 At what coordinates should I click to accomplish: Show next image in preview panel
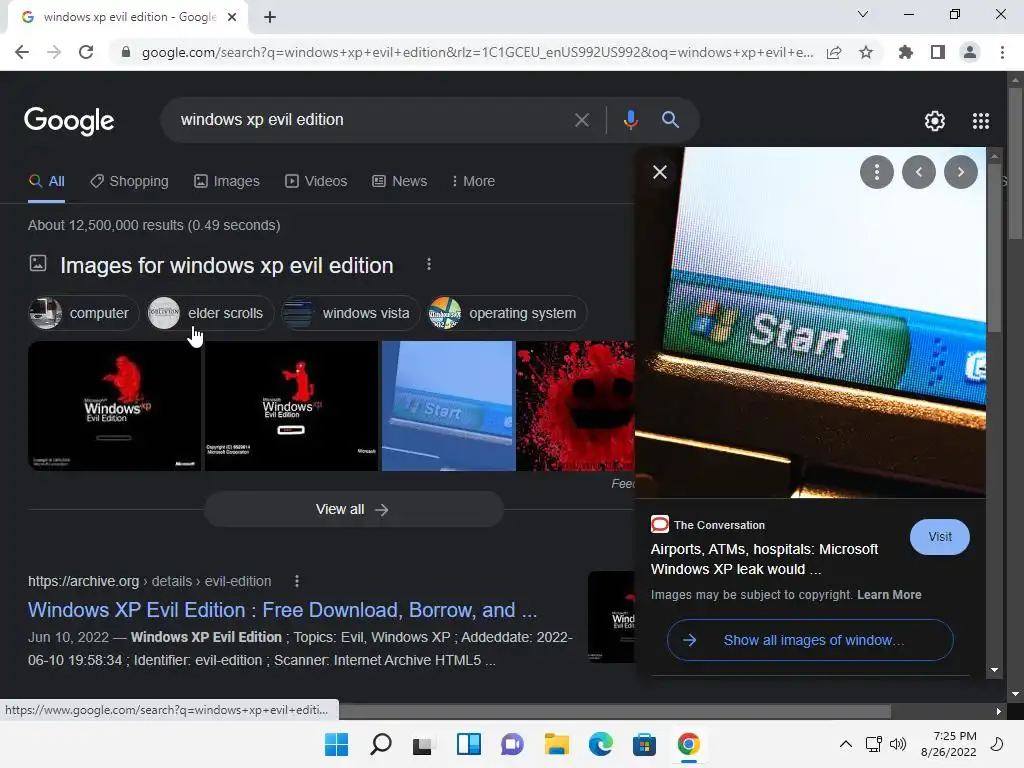click(961, 172)
